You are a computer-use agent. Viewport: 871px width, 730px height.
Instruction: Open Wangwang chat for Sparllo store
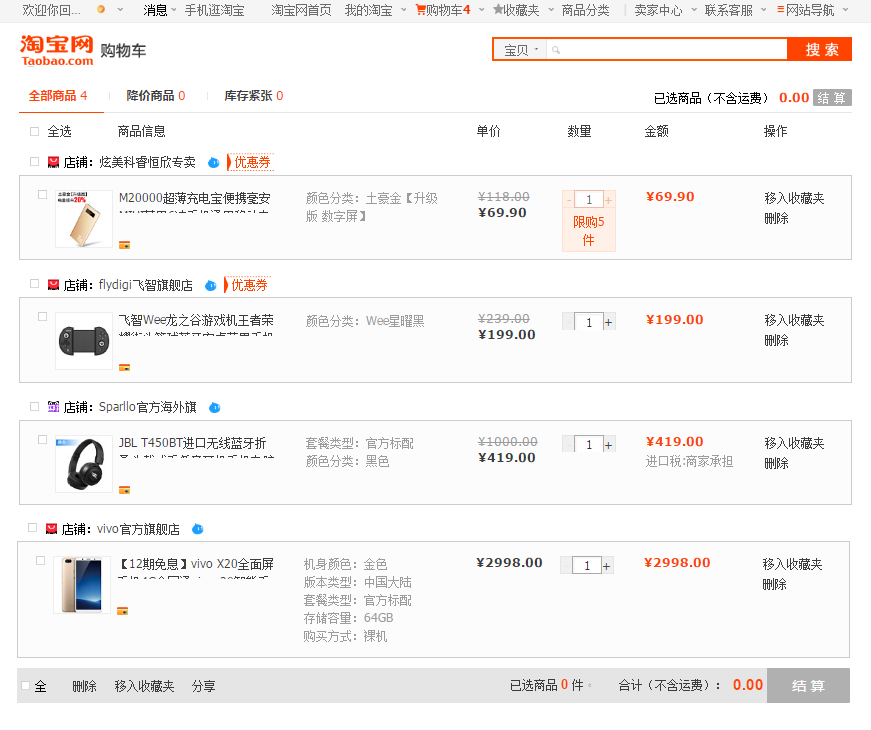pos(214,408)
